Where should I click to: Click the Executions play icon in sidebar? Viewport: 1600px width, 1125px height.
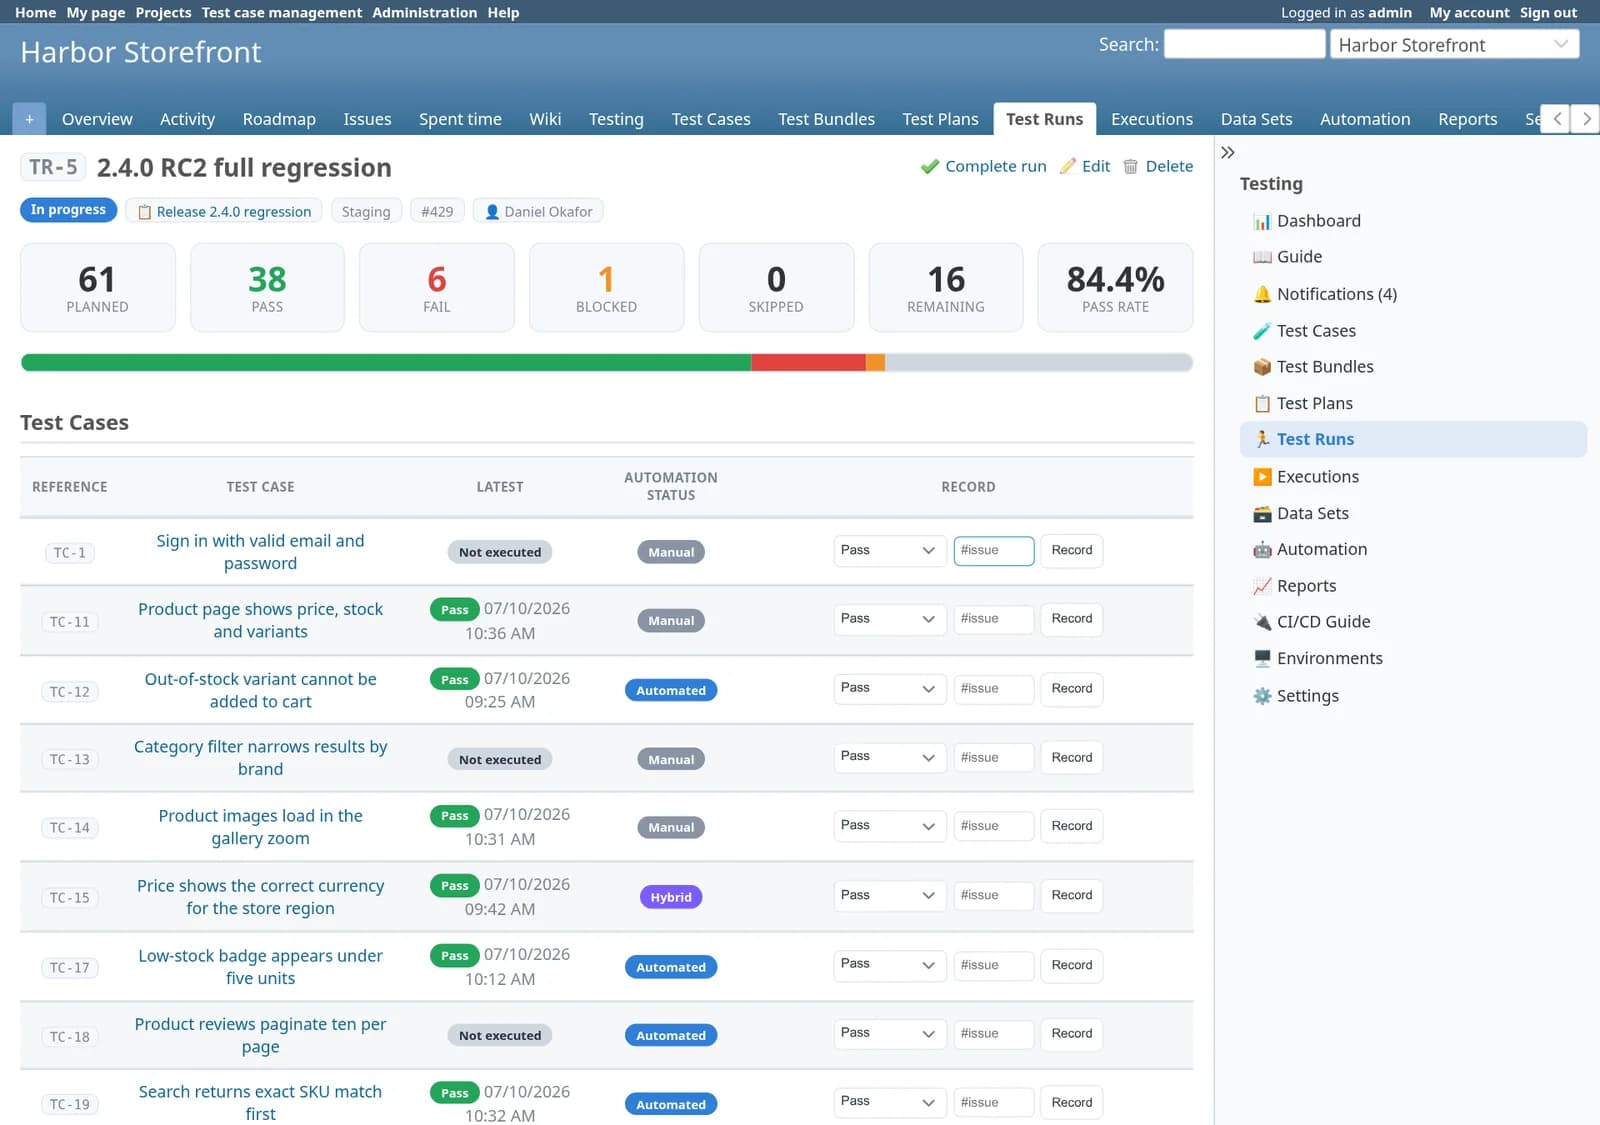1262,477
